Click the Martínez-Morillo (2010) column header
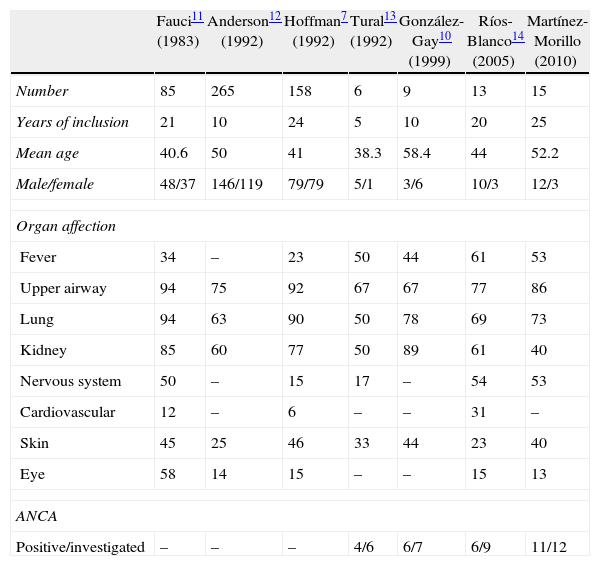Screen dimensions: 600x566 [555, 40]
